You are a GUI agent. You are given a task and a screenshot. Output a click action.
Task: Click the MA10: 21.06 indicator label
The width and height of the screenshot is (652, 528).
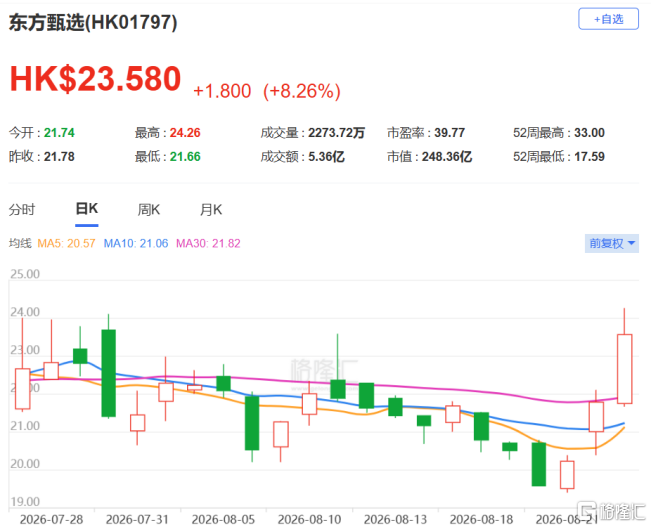point(136,243)
